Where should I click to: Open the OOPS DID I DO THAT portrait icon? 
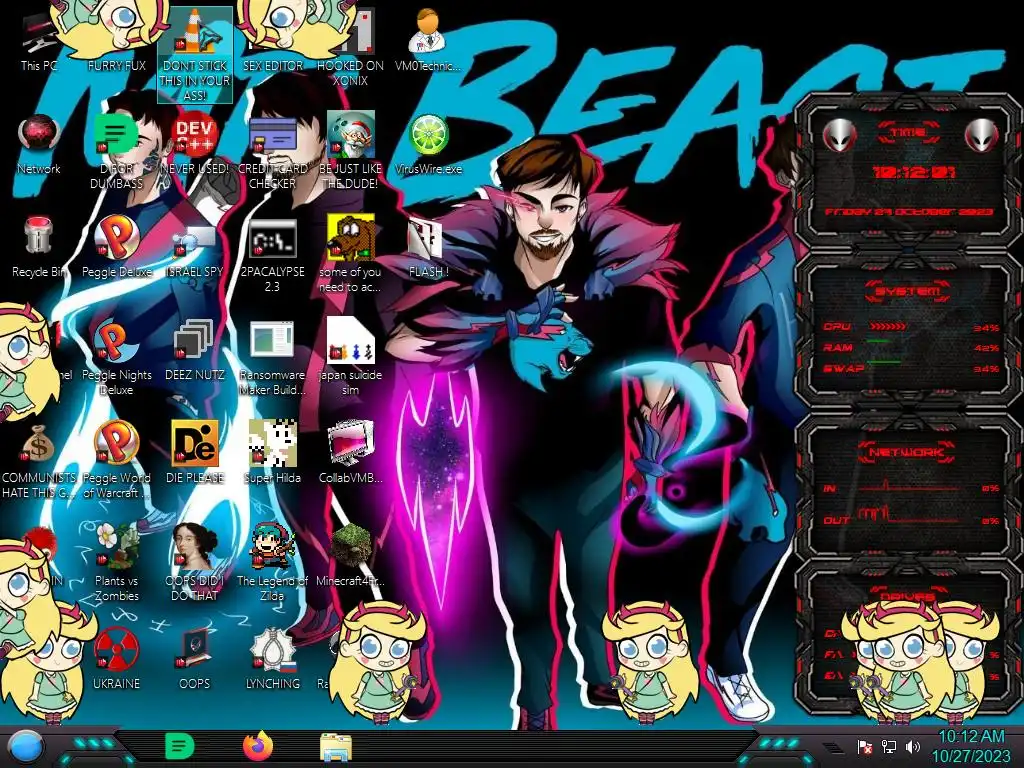[x=195, y=563]
